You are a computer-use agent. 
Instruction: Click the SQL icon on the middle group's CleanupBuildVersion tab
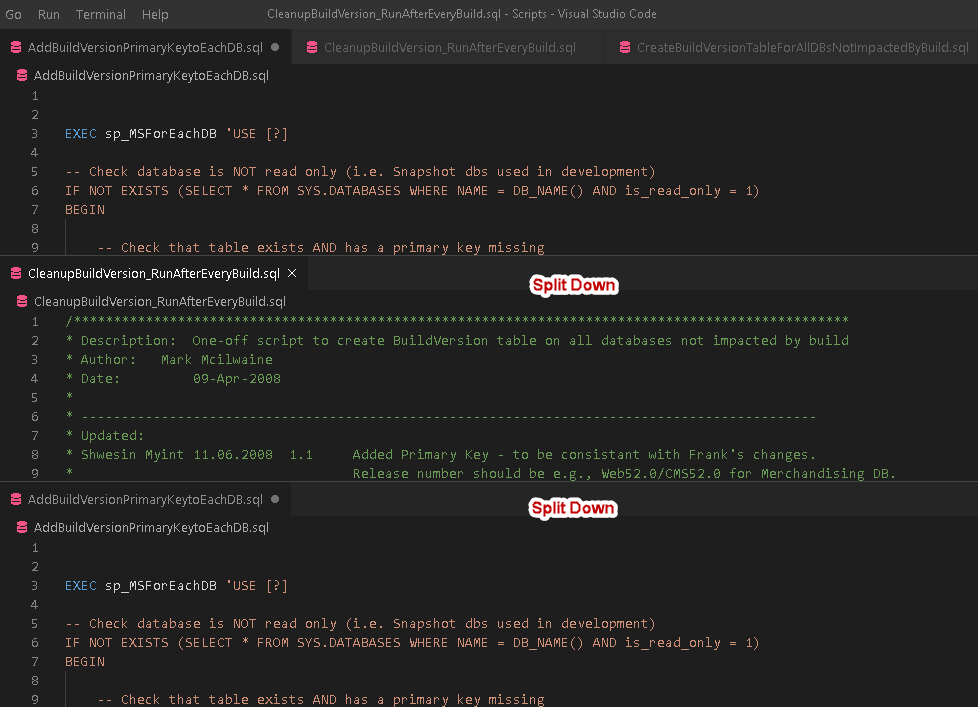[16, 274]
